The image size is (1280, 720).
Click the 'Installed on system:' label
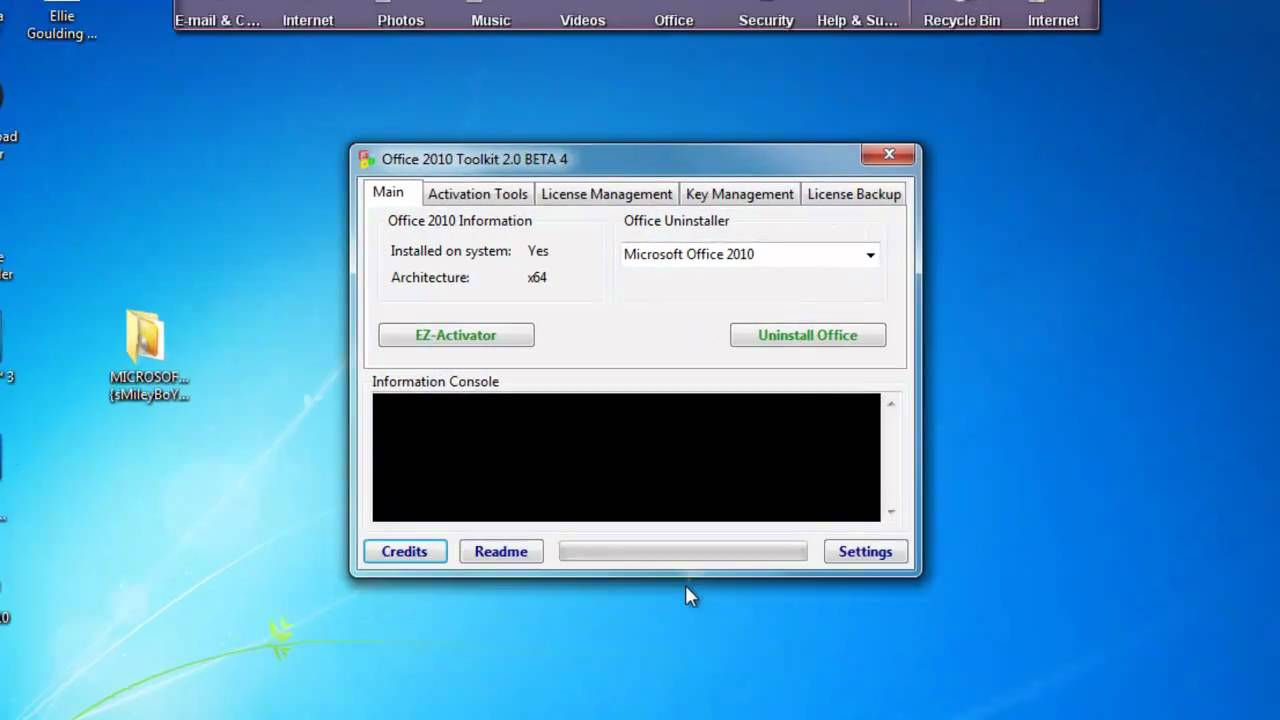tap(450, 251)
